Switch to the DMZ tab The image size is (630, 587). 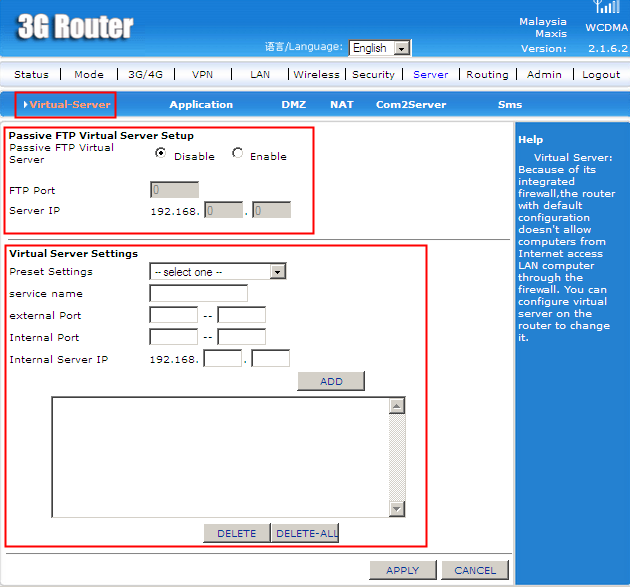293,104
